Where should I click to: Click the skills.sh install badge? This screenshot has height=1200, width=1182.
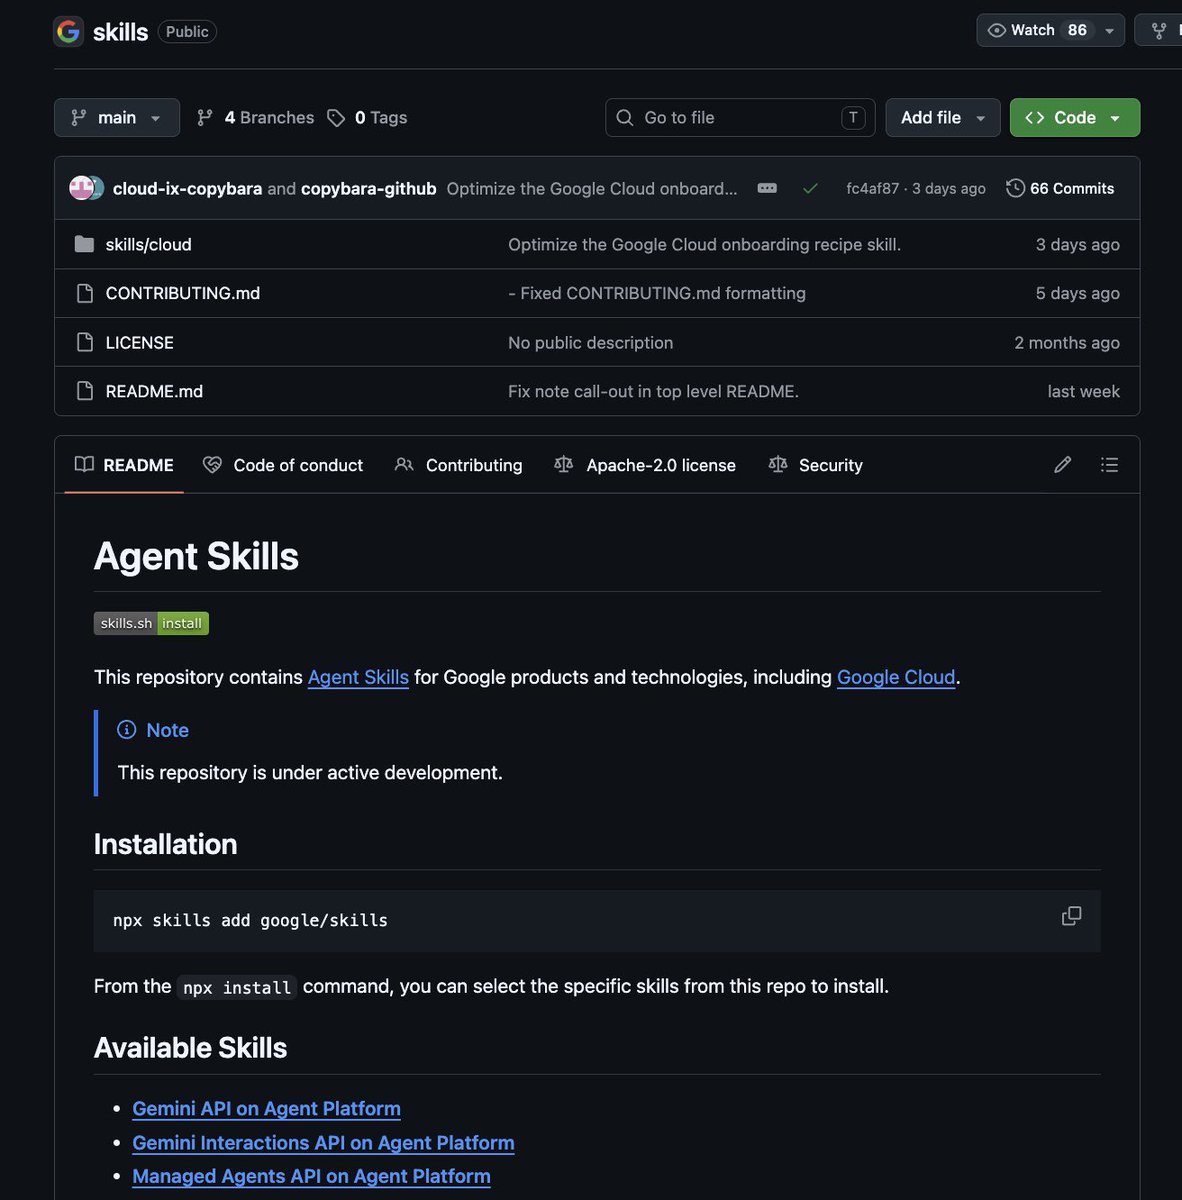[x=151, y=623]
